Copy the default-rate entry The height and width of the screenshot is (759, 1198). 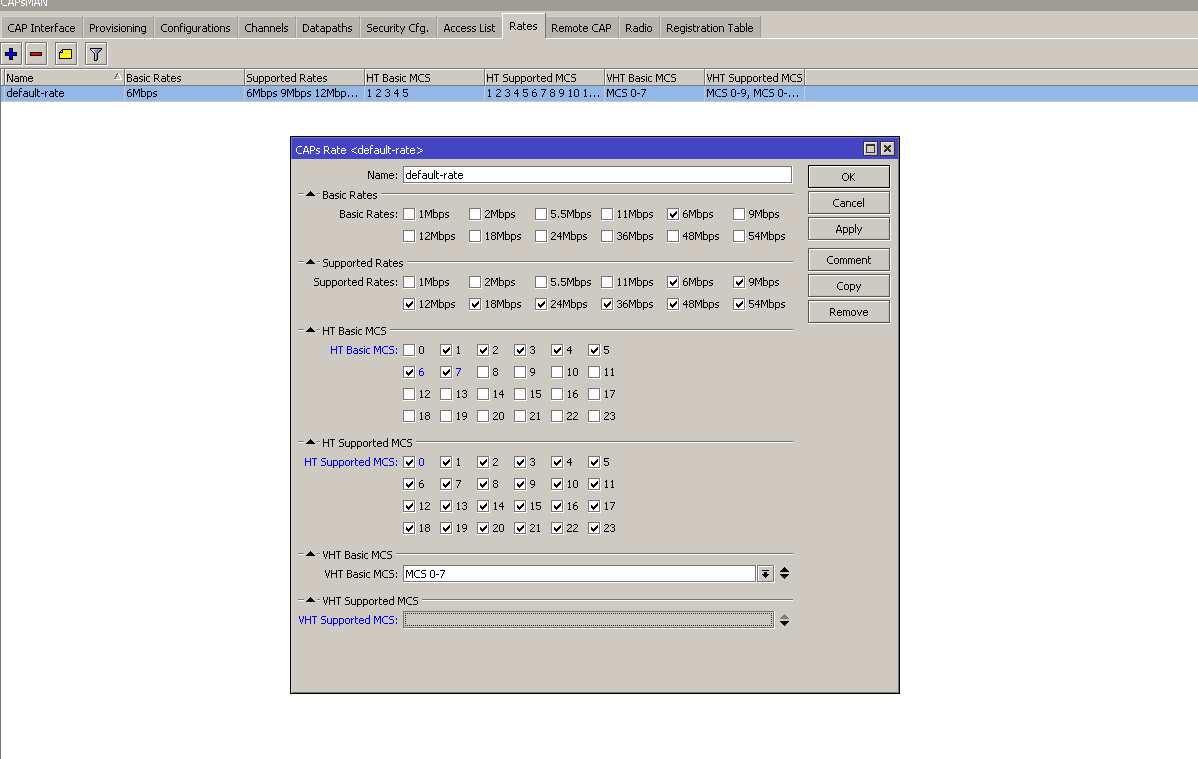click(x=847, y=285)
